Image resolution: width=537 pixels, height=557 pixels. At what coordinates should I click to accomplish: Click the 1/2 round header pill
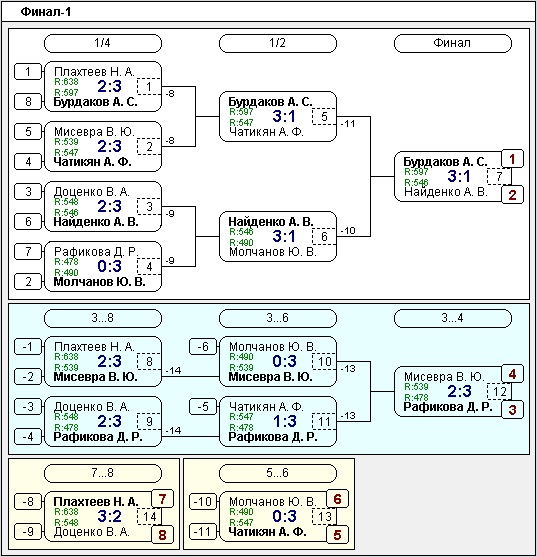(277, 43)
